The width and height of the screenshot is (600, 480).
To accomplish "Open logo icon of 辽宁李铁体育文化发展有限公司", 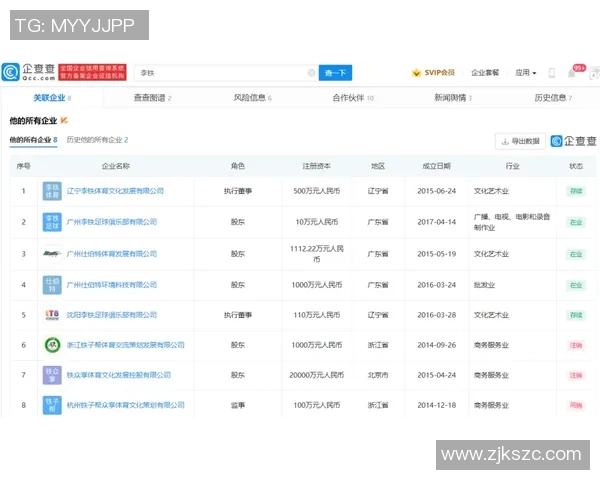I will (x=52, y=191).
